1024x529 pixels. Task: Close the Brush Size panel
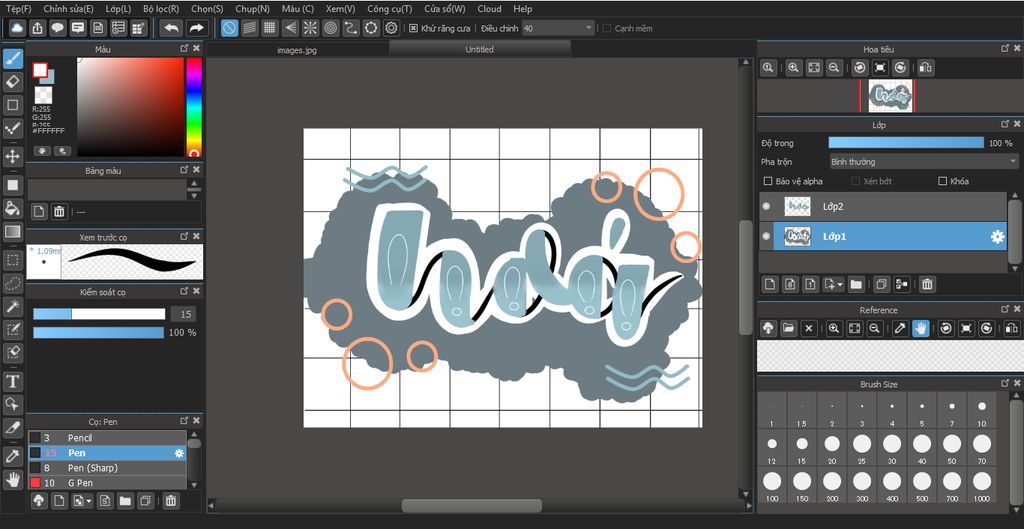[1016, 384]
